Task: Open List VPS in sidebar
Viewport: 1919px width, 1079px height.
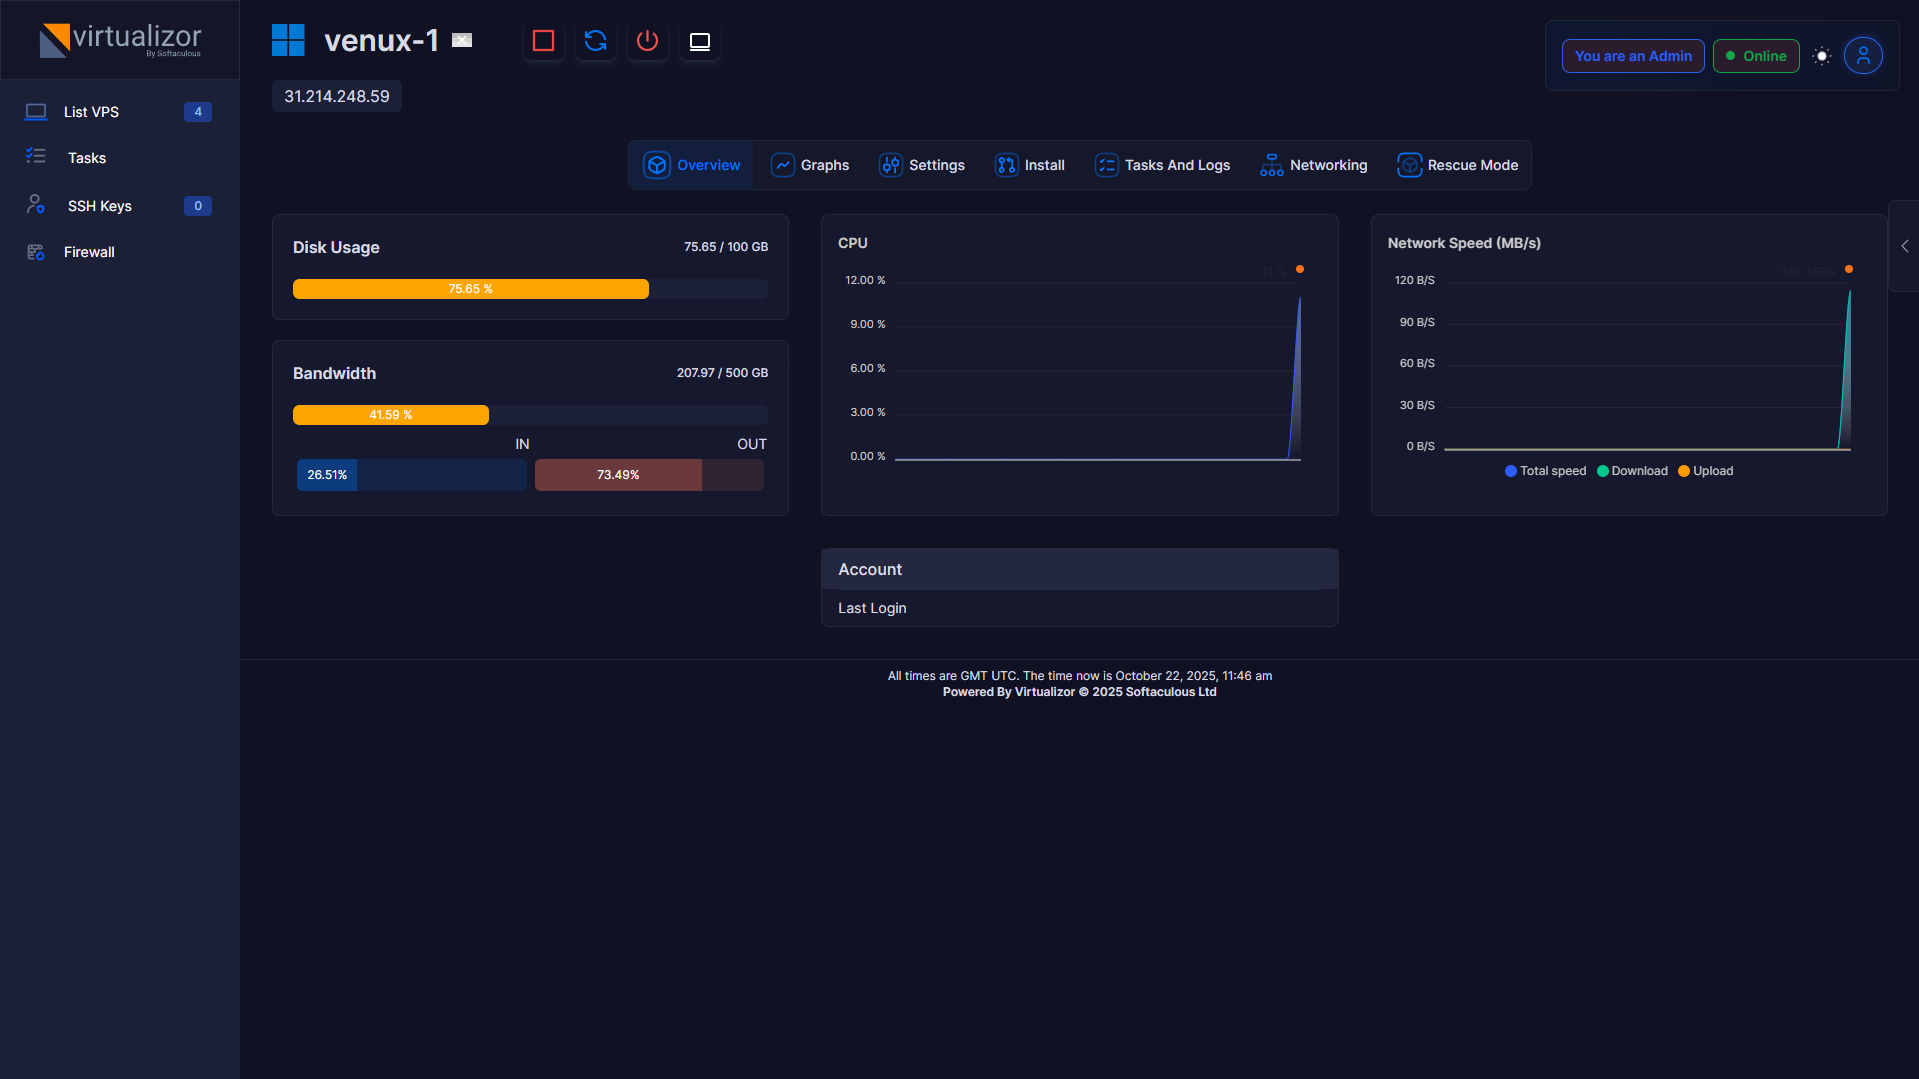Action: click(91, 112)
